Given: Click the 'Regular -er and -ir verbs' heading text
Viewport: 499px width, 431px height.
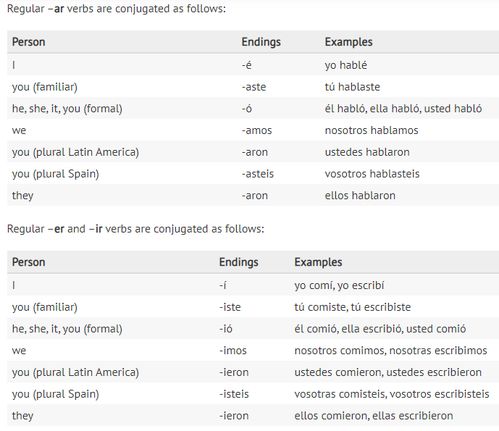Looking at the screenshot, I should pos(135,229).
